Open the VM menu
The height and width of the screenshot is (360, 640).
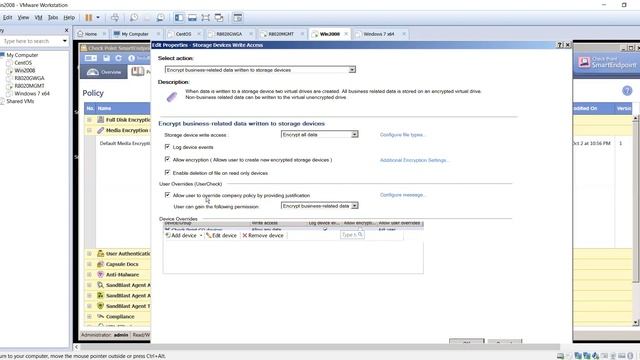[x=38, y=18]
